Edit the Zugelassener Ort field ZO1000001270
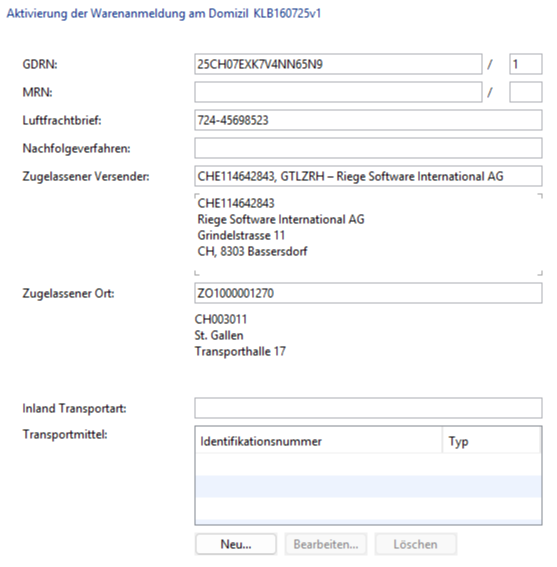557x567 pixels. tap(368, 293)
